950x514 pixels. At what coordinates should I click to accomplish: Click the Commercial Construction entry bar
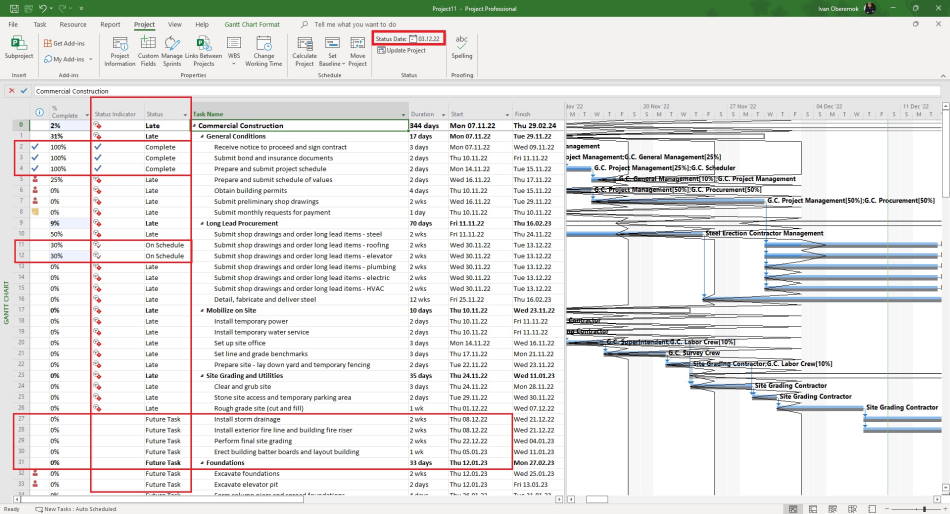point(485,91)
